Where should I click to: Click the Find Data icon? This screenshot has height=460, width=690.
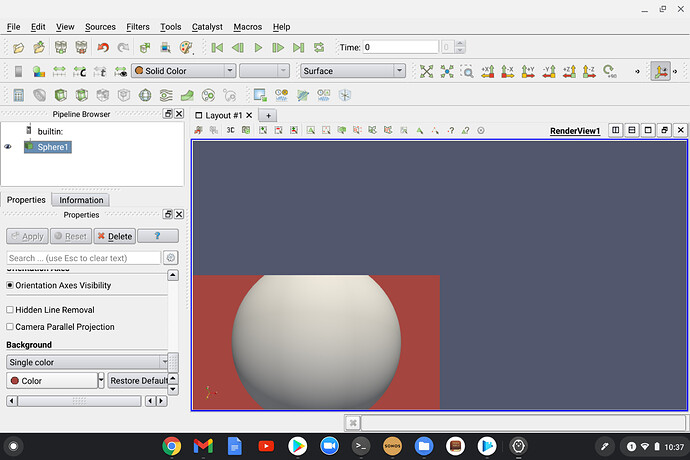tap(165, 48)
